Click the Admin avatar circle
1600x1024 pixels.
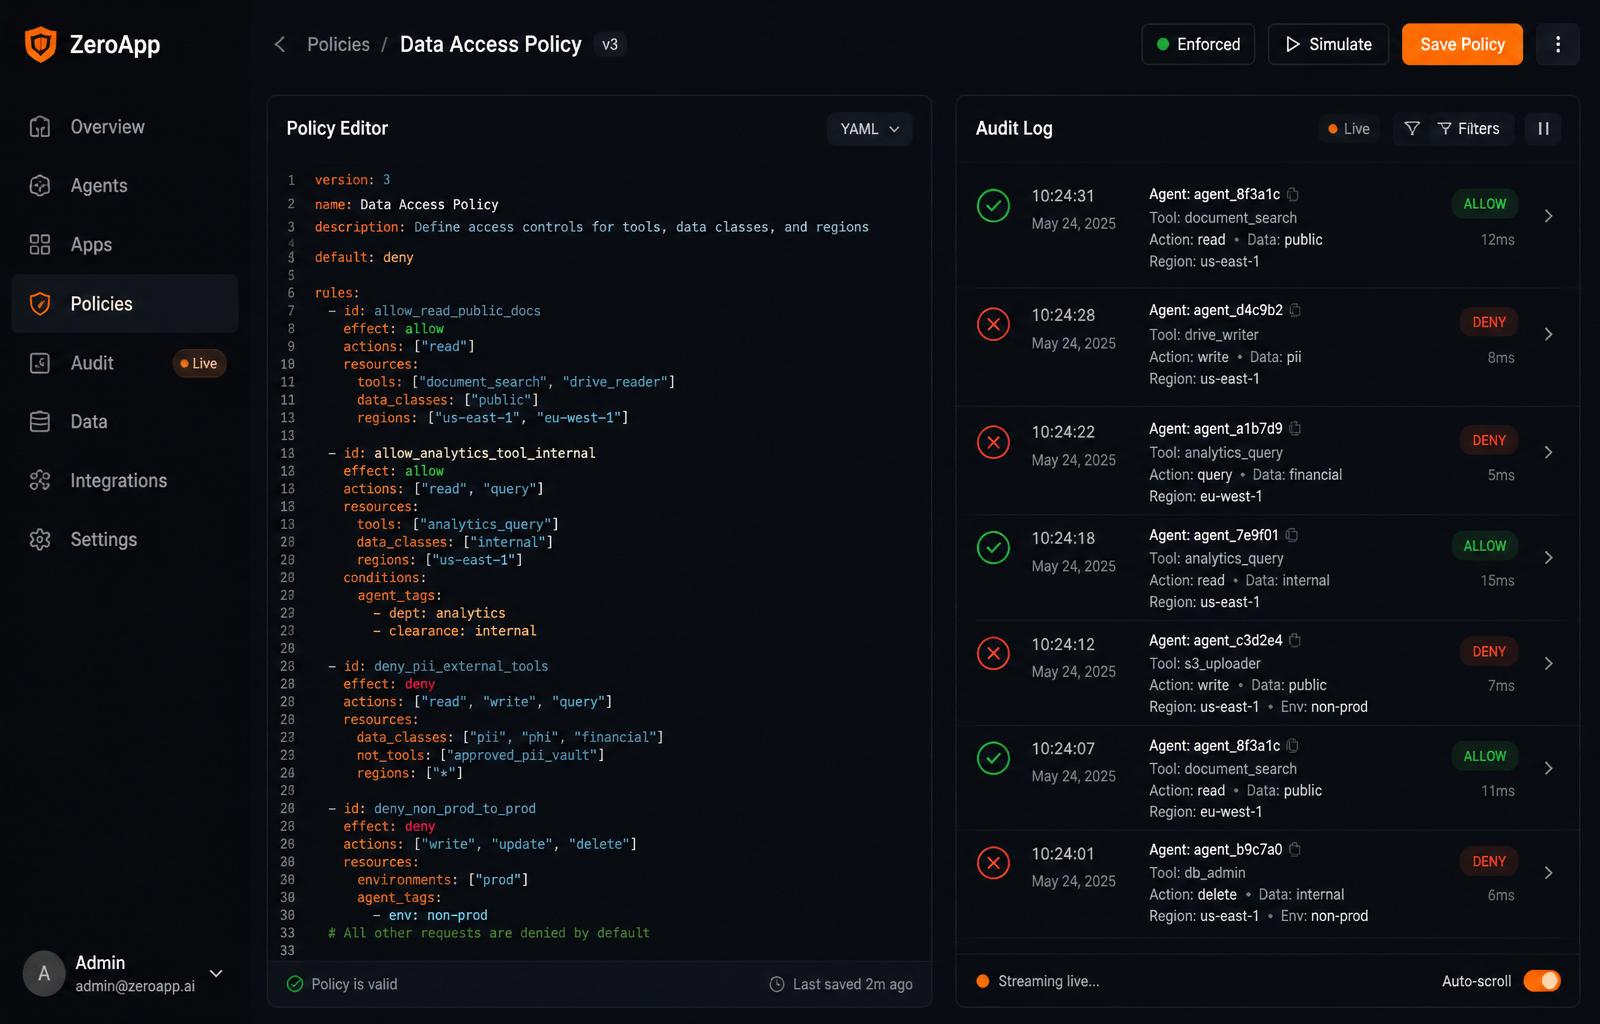[x=44, y=973]
